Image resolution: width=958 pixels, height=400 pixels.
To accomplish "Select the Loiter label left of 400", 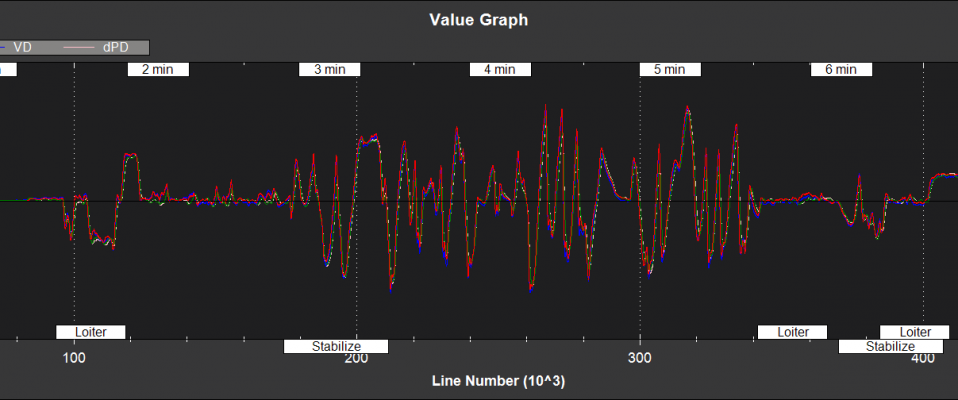I will [792, 332].
